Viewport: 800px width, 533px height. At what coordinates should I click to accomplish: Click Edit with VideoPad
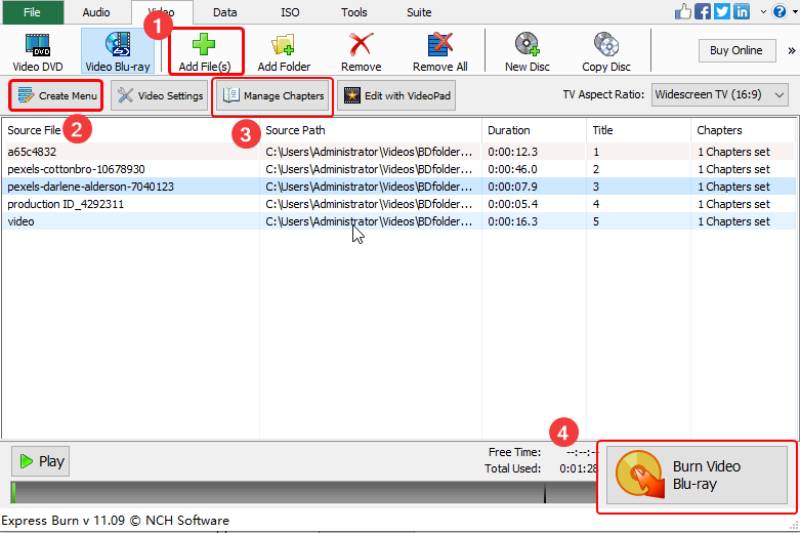[396, 95]
